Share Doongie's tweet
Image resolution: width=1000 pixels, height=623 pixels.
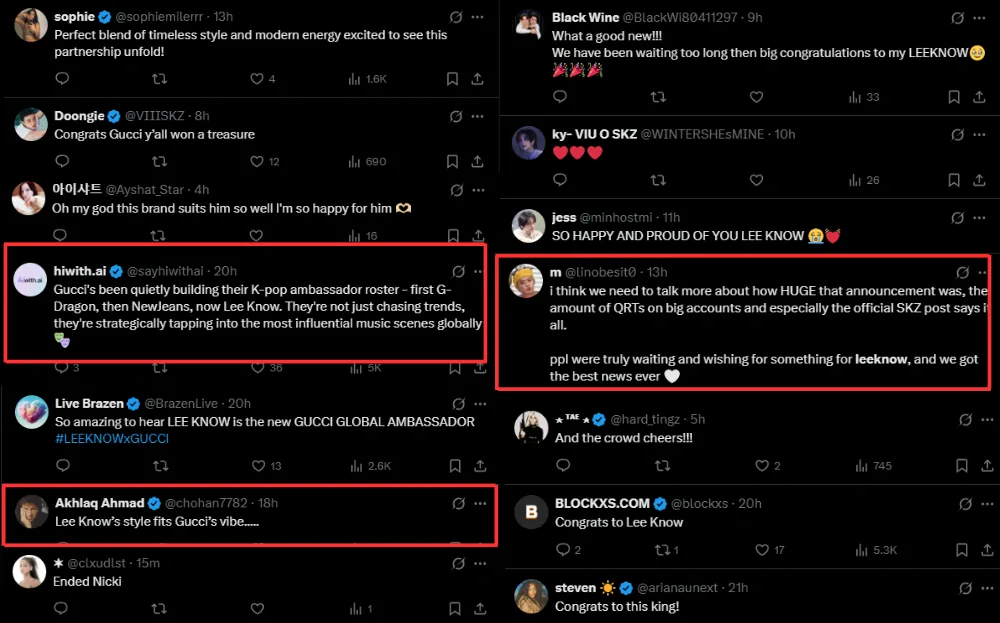[x=478, y=161]
